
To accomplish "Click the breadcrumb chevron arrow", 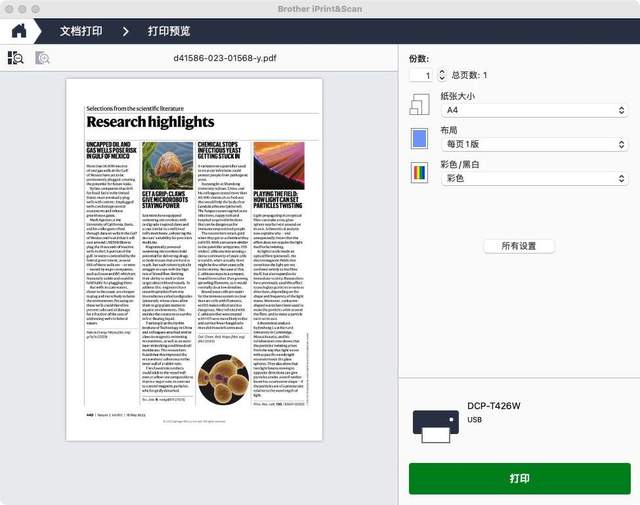I will tap(126, 31).
